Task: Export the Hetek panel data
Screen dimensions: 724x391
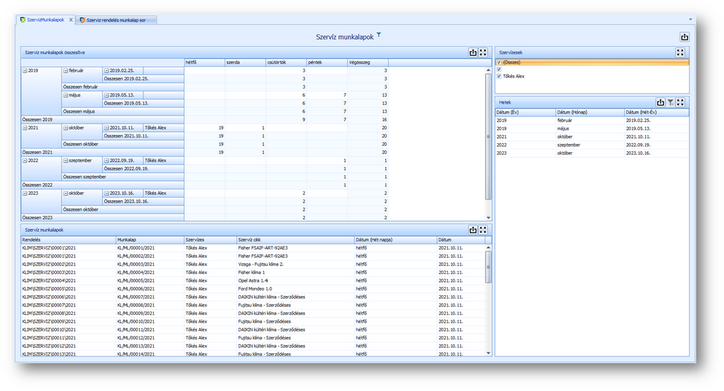Action: (x=660, y=102)
